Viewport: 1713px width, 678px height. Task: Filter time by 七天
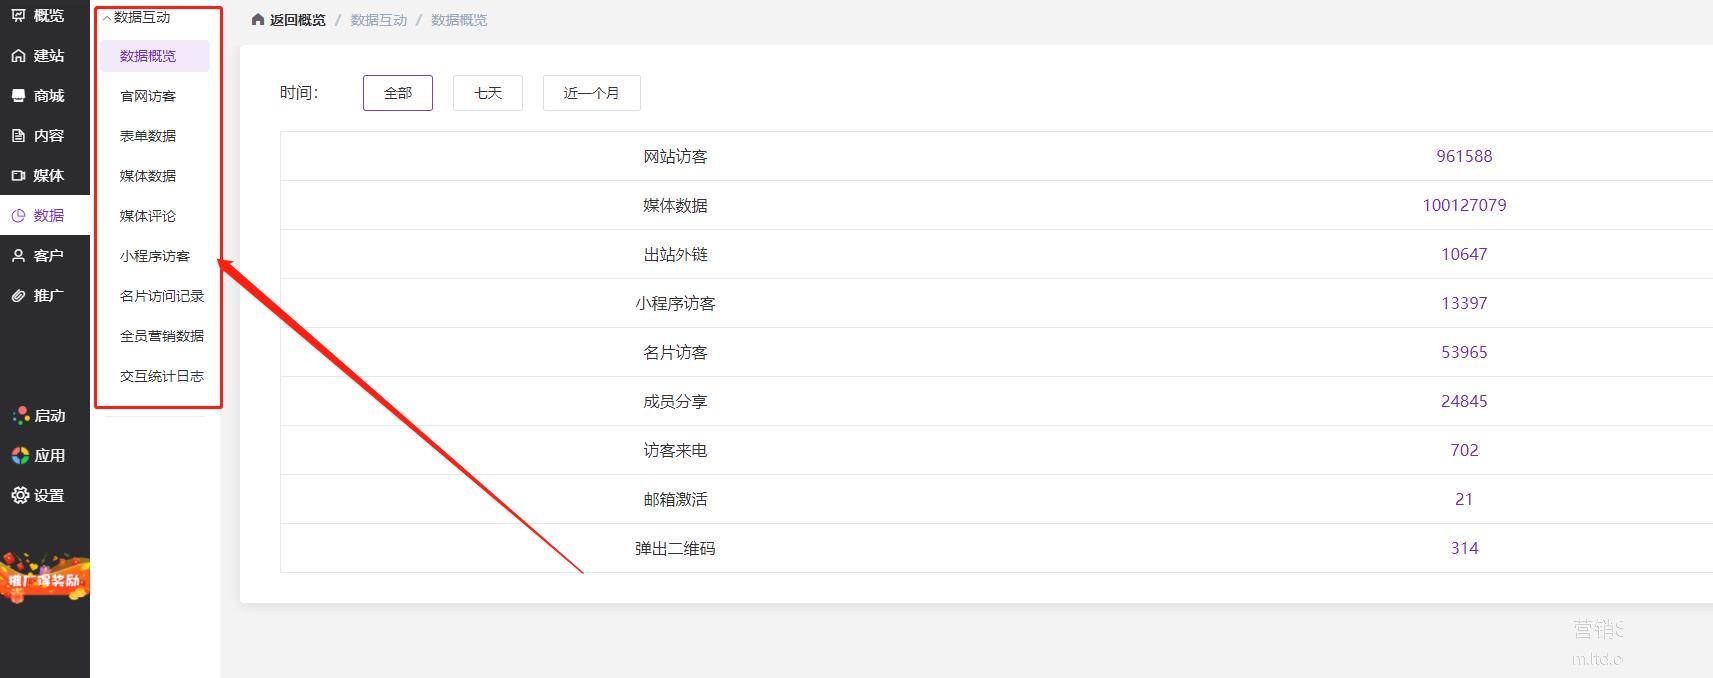click(487, 93)
